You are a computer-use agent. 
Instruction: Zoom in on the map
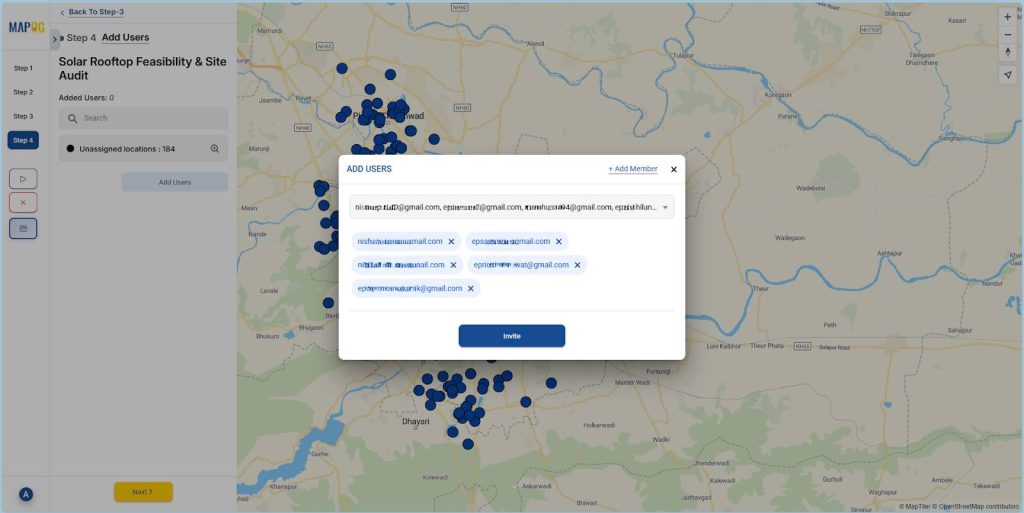click(1008, 17)
